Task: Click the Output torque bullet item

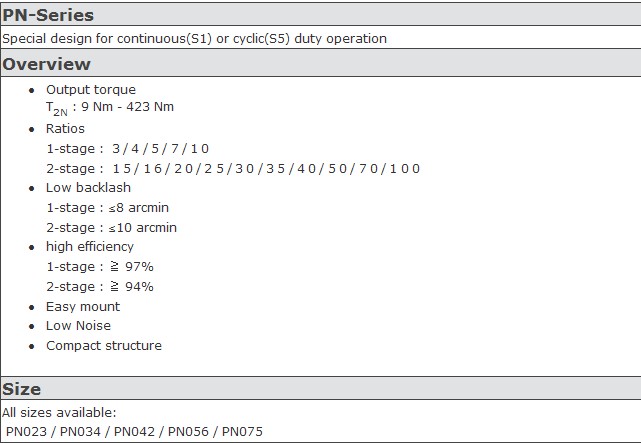Action: pos(91,89)
